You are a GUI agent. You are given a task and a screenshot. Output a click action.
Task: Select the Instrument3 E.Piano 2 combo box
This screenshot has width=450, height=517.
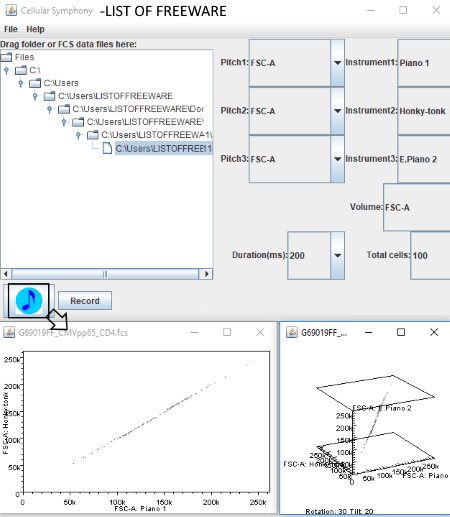[x=424, y=159]
